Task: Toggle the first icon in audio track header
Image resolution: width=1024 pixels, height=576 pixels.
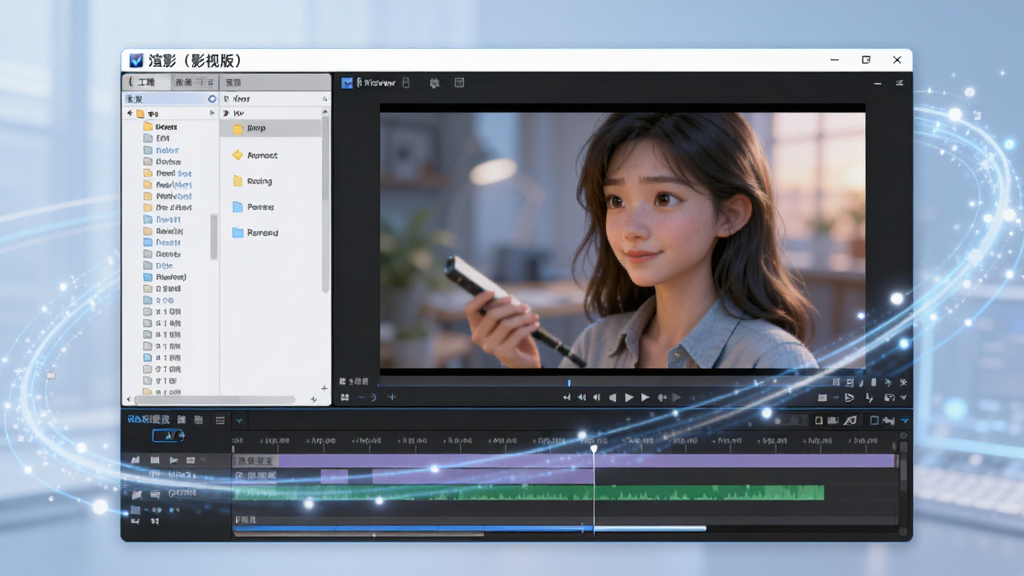Action: click(136, 494)
